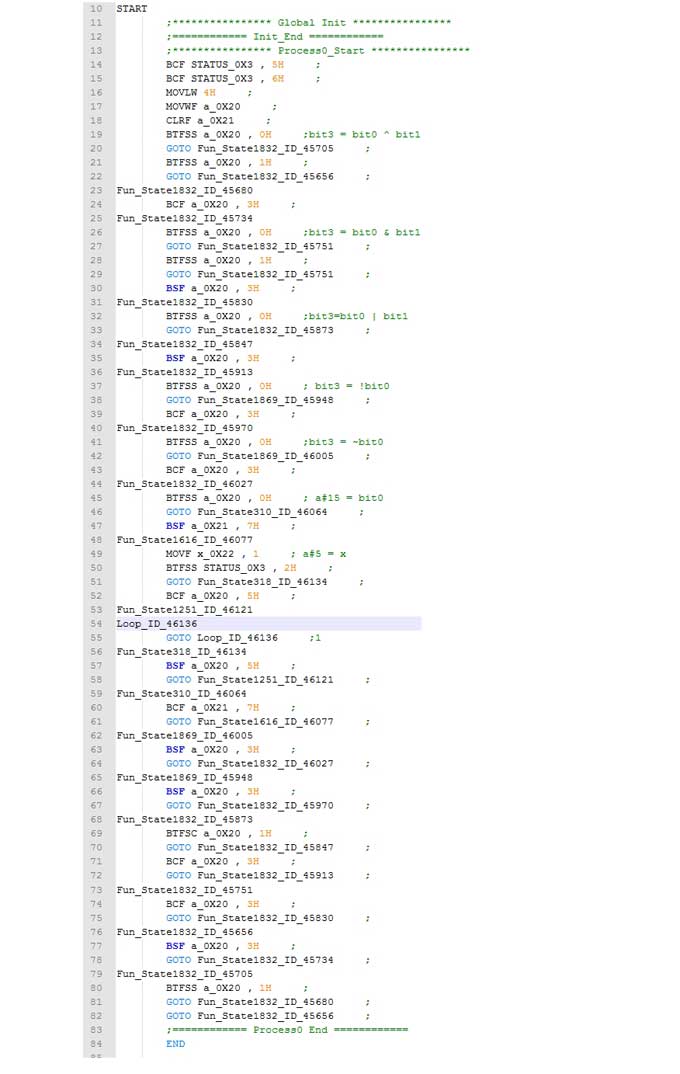Screen dimensions: 680x1074
Task: Click the BCF STATUS_0X3 , 5H instruction
Action: (x=225, y=64)
